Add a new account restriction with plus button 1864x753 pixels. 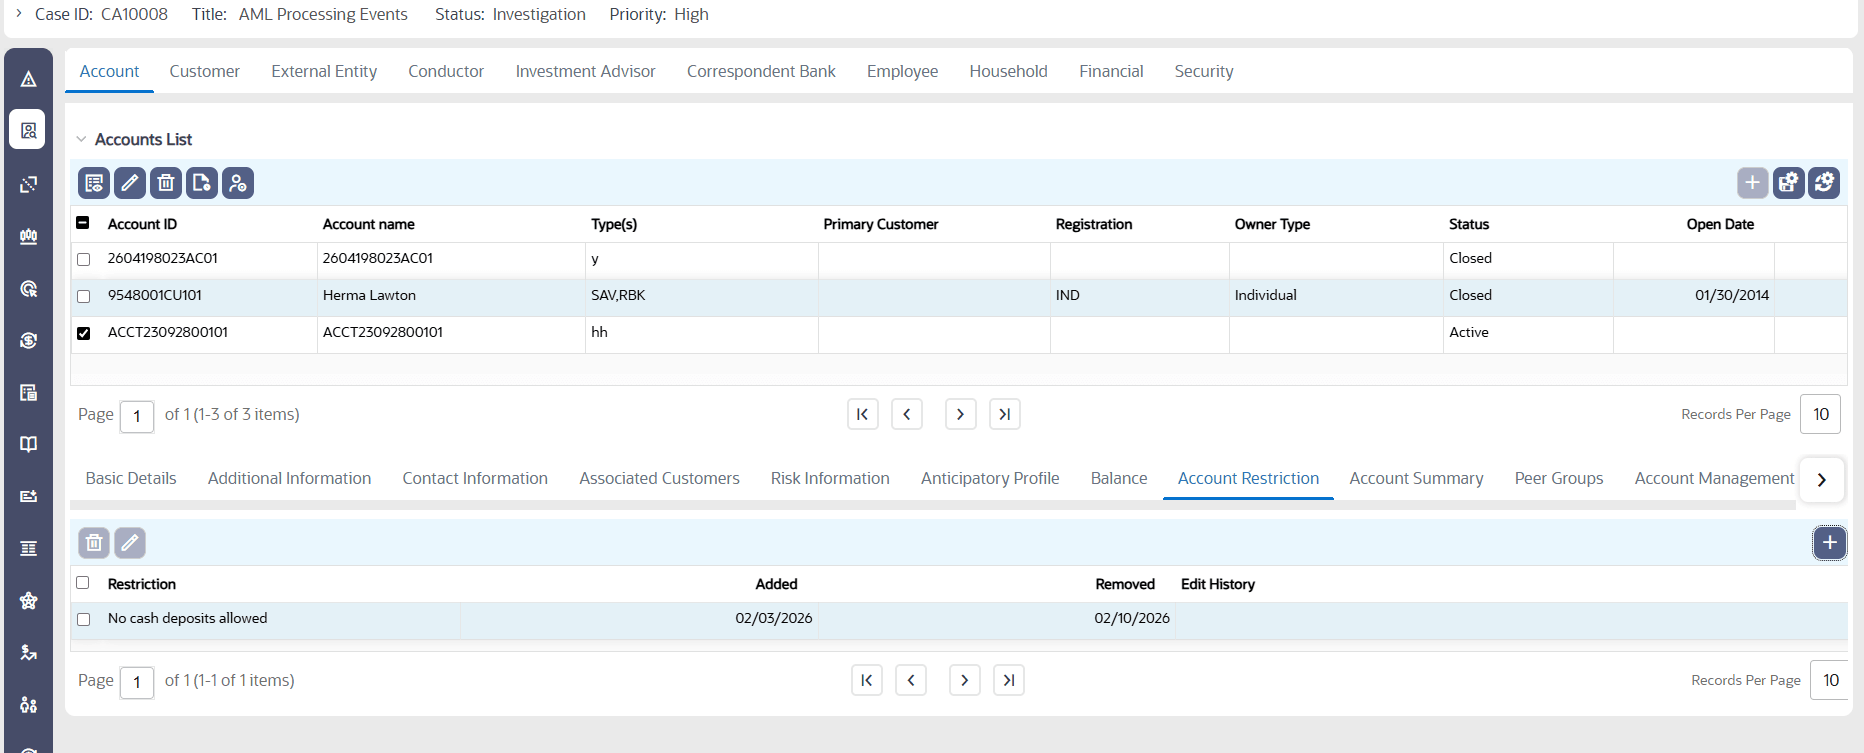tap(1829, 543)
